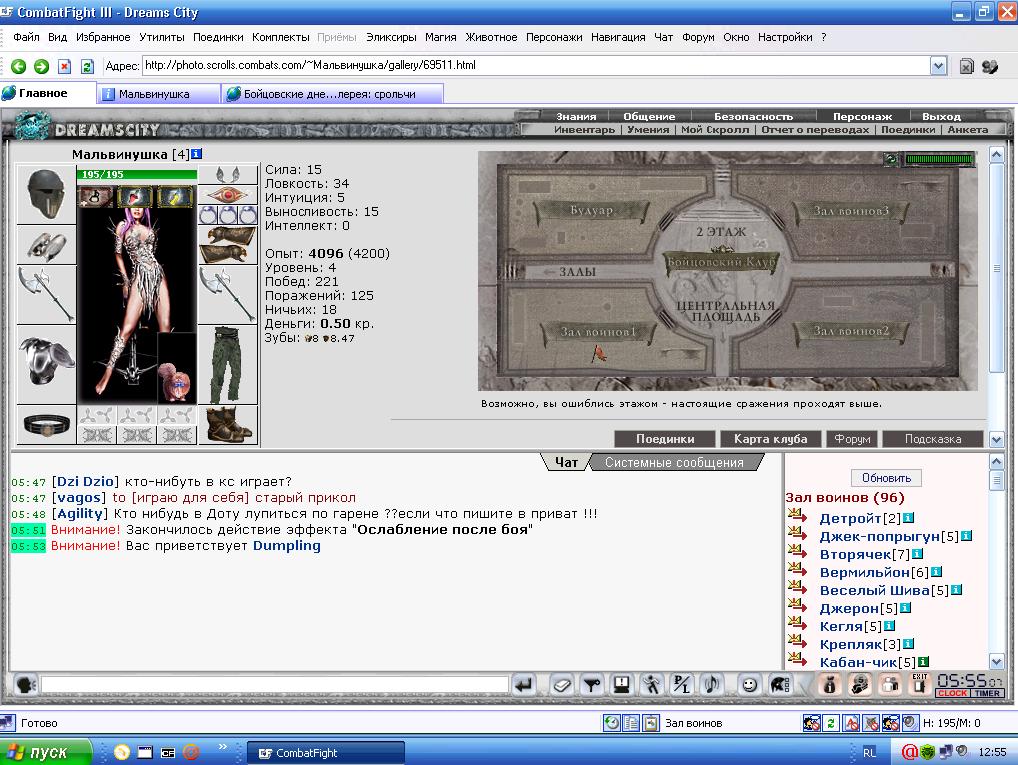Click the green pants equipment slot

228,364
